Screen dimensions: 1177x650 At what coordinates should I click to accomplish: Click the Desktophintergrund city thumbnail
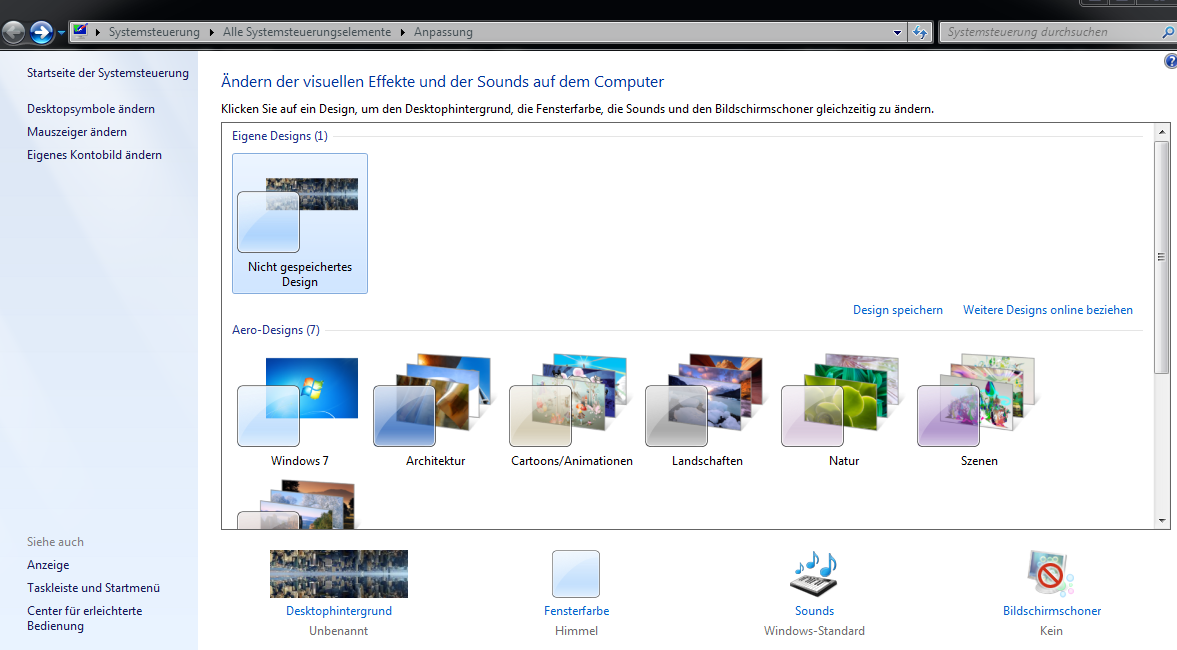tap(339, 574)
